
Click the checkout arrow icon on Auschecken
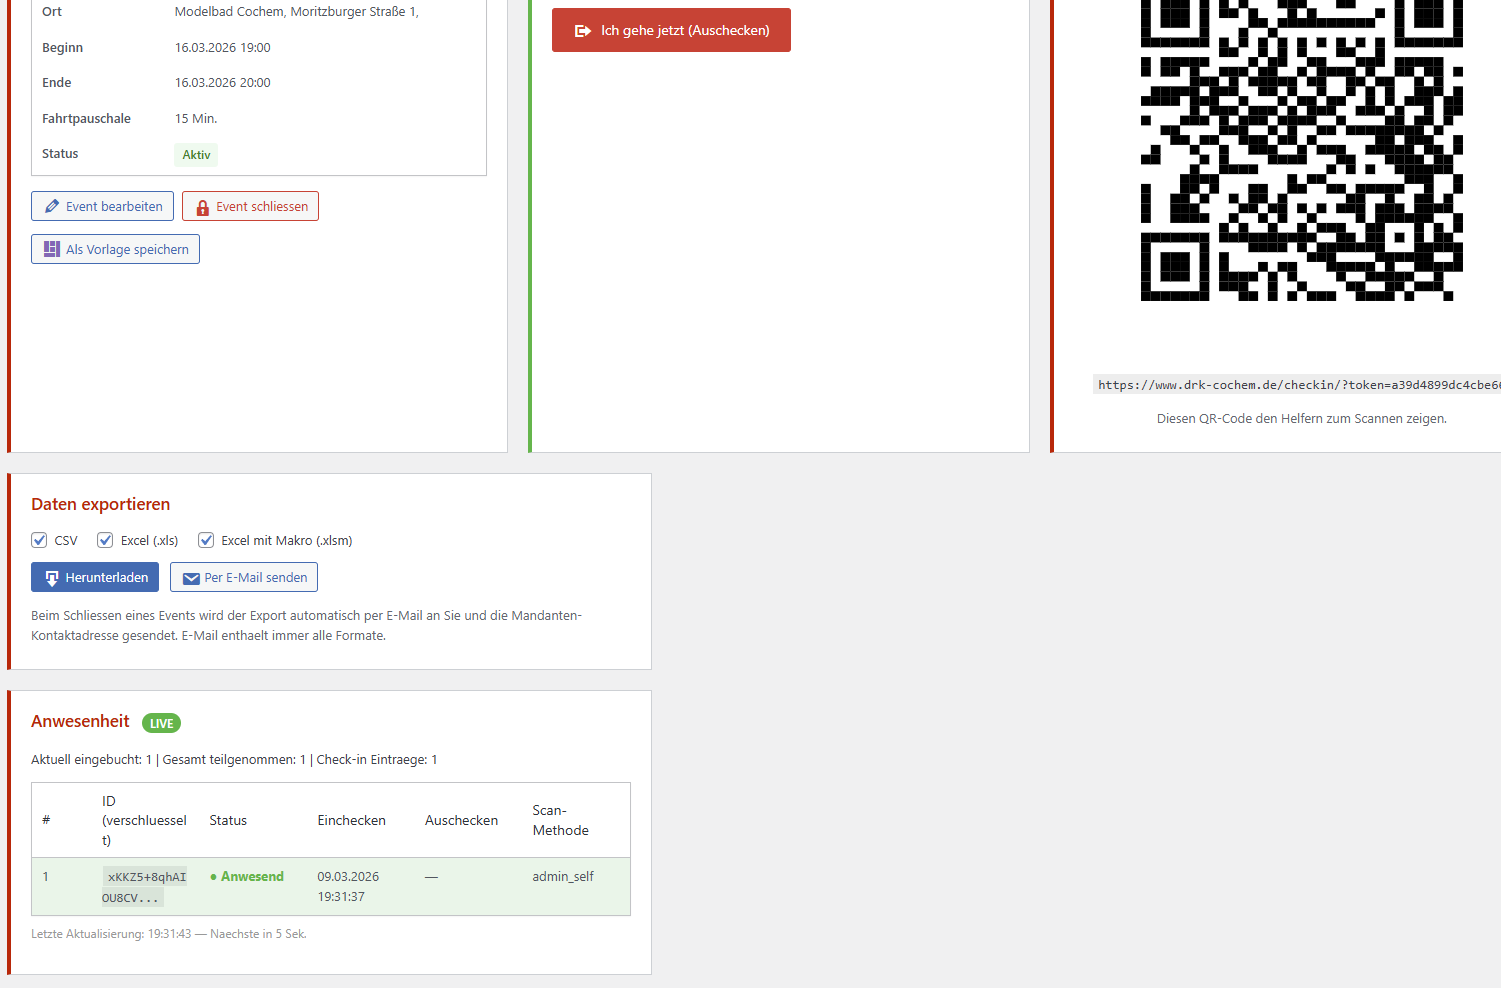click(x=583, y=31)
